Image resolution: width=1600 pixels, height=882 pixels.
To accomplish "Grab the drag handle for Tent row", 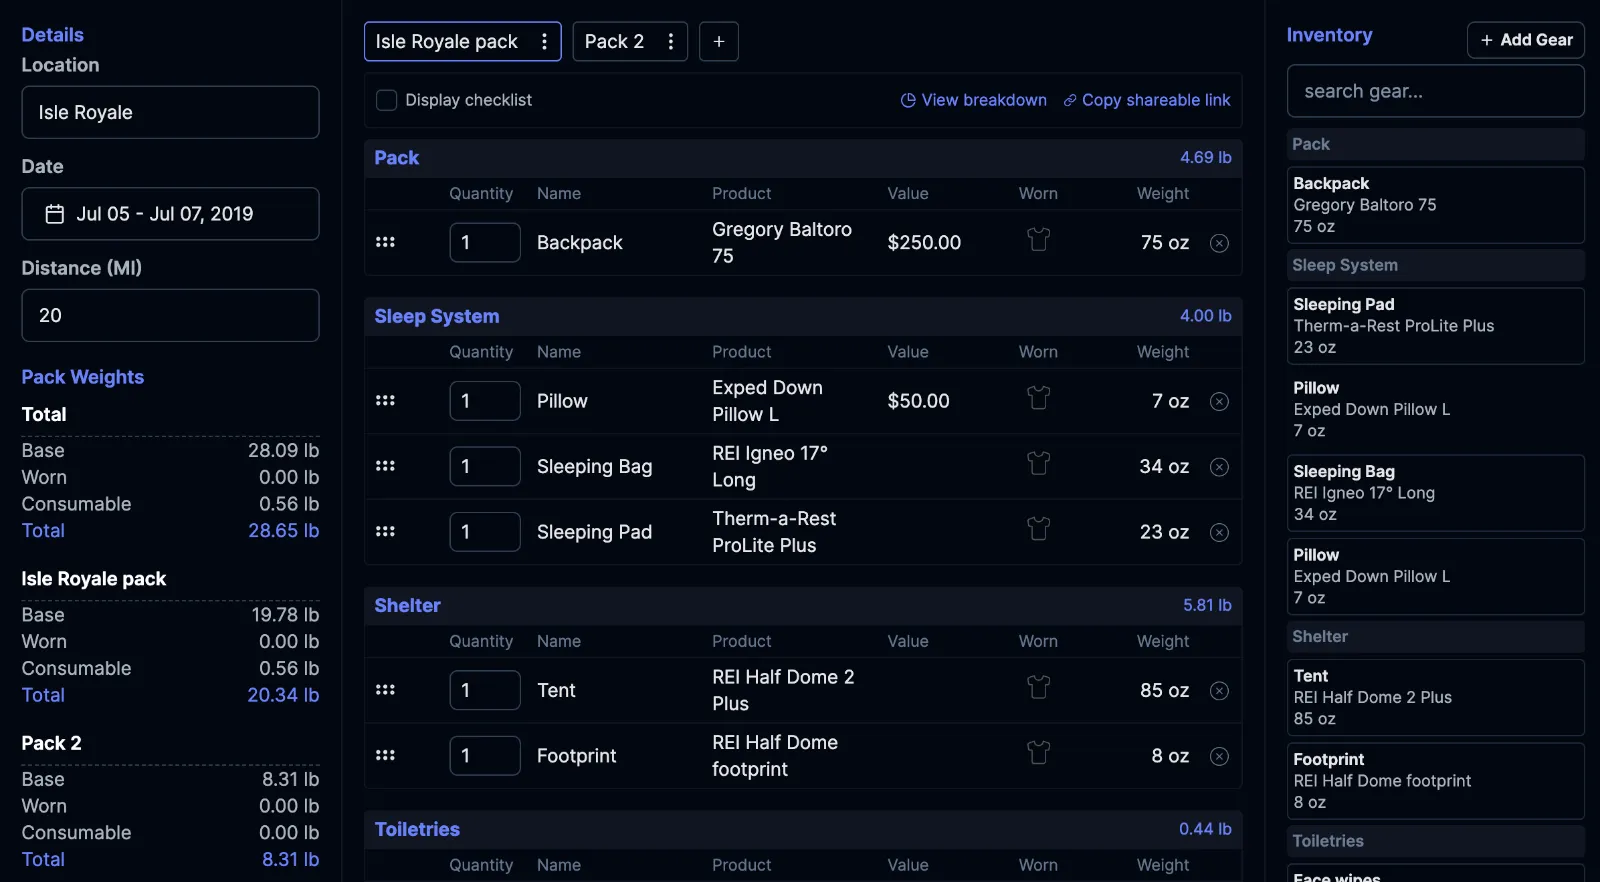I will [x=385, y=690].
